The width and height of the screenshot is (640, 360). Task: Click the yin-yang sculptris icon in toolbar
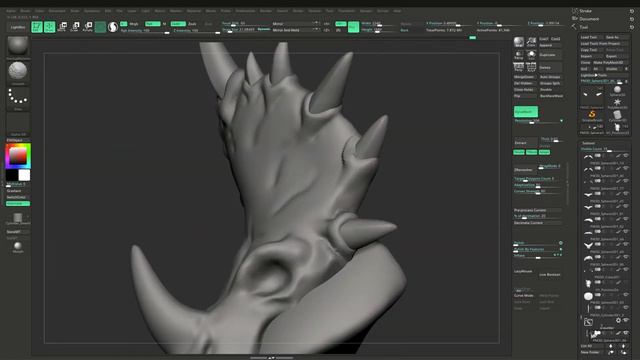pos(113,27)
